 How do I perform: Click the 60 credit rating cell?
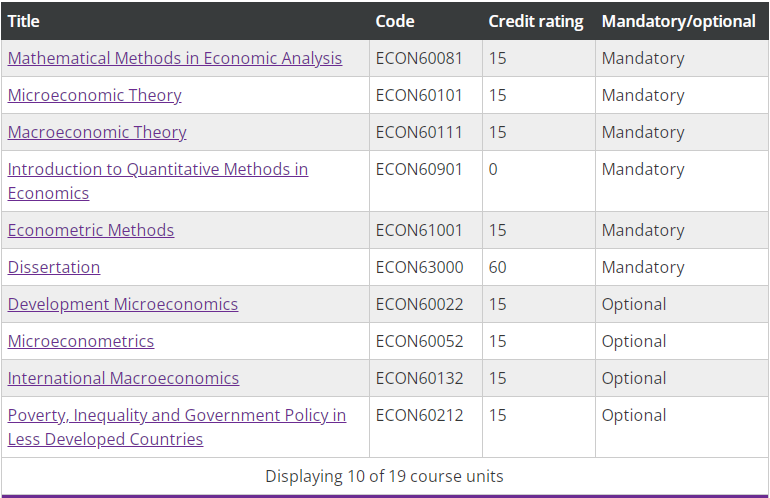[x=498, y=267]
